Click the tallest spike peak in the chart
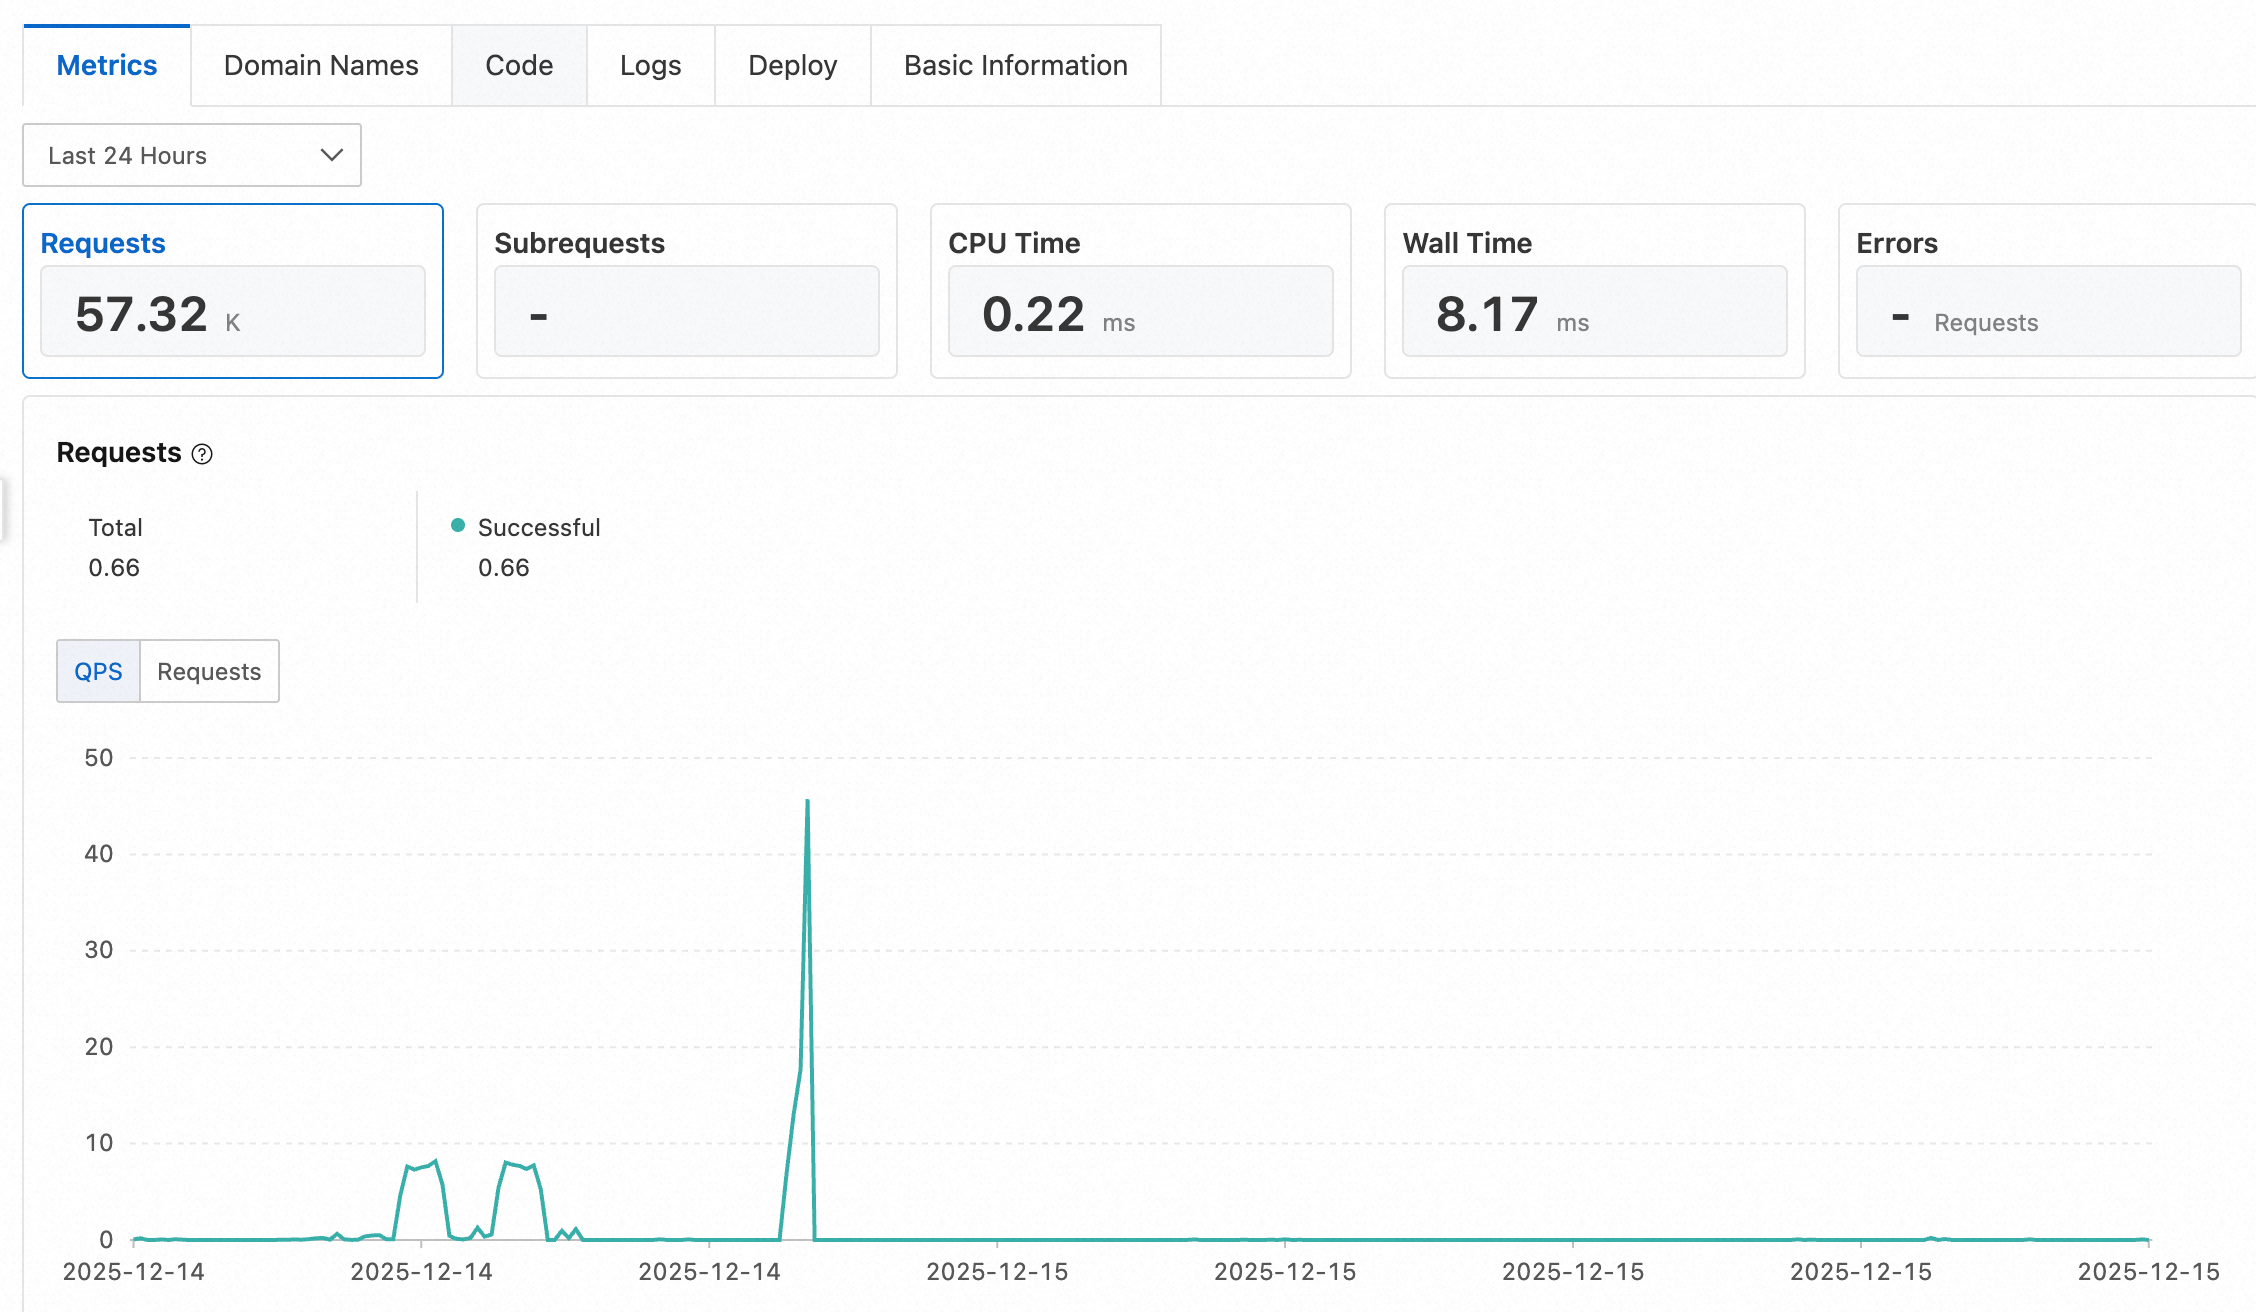This screenshot has height=1312, width=2256. pos(807,801)
